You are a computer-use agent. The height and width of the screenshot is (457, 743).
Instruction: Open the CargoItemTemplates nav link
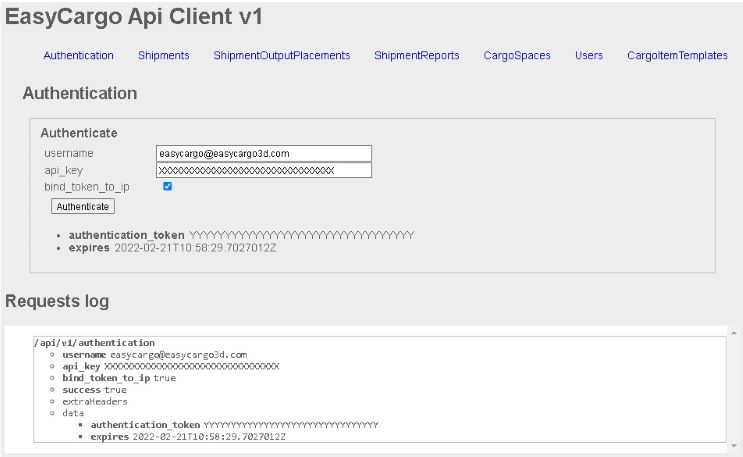pos(677,55)
